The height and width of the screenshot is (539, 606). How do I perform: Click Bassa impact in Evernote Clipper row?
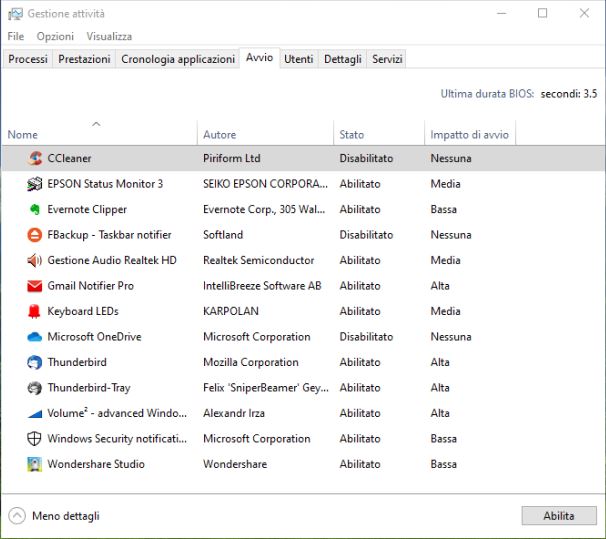tap(444, 209)
